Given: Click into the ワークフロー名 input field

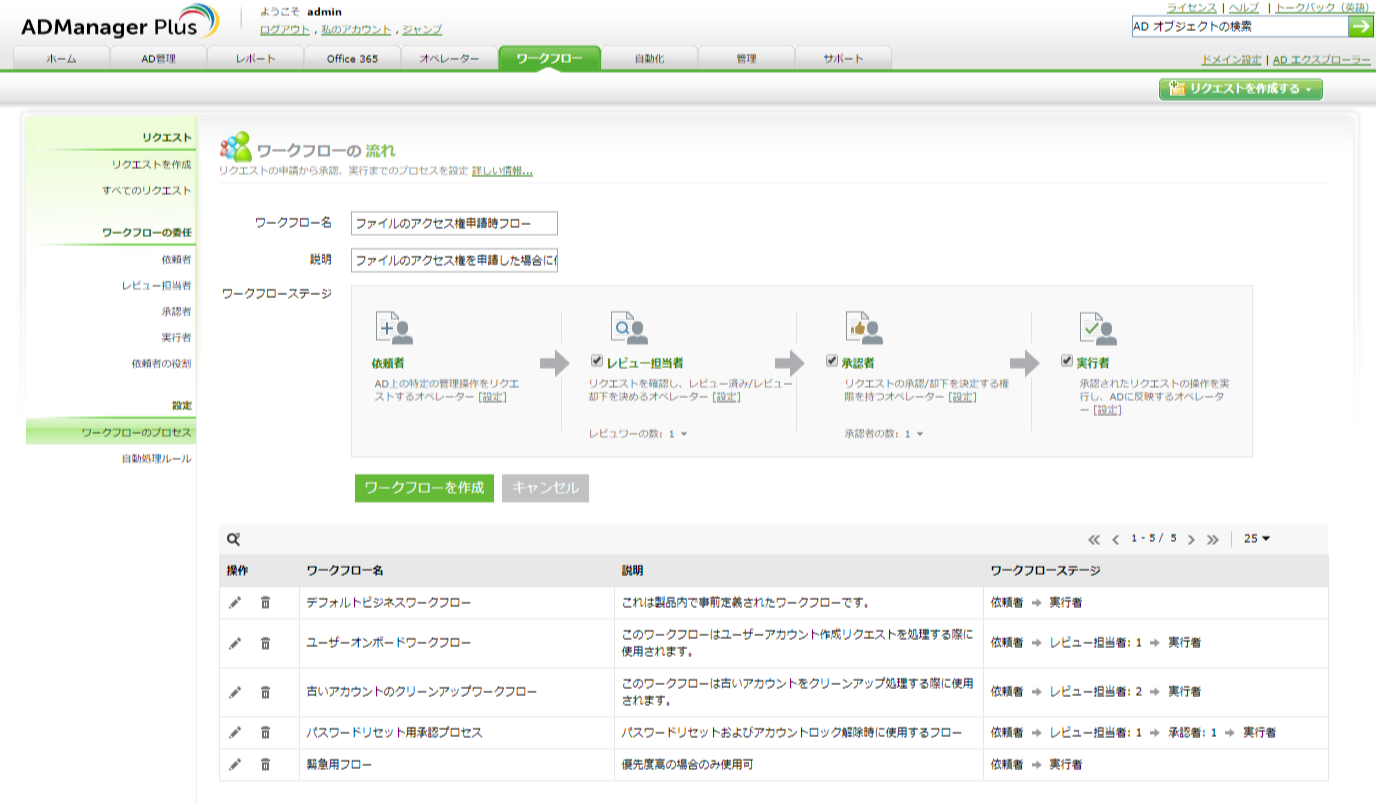Looking at the screenshot, I should (454, 223).
